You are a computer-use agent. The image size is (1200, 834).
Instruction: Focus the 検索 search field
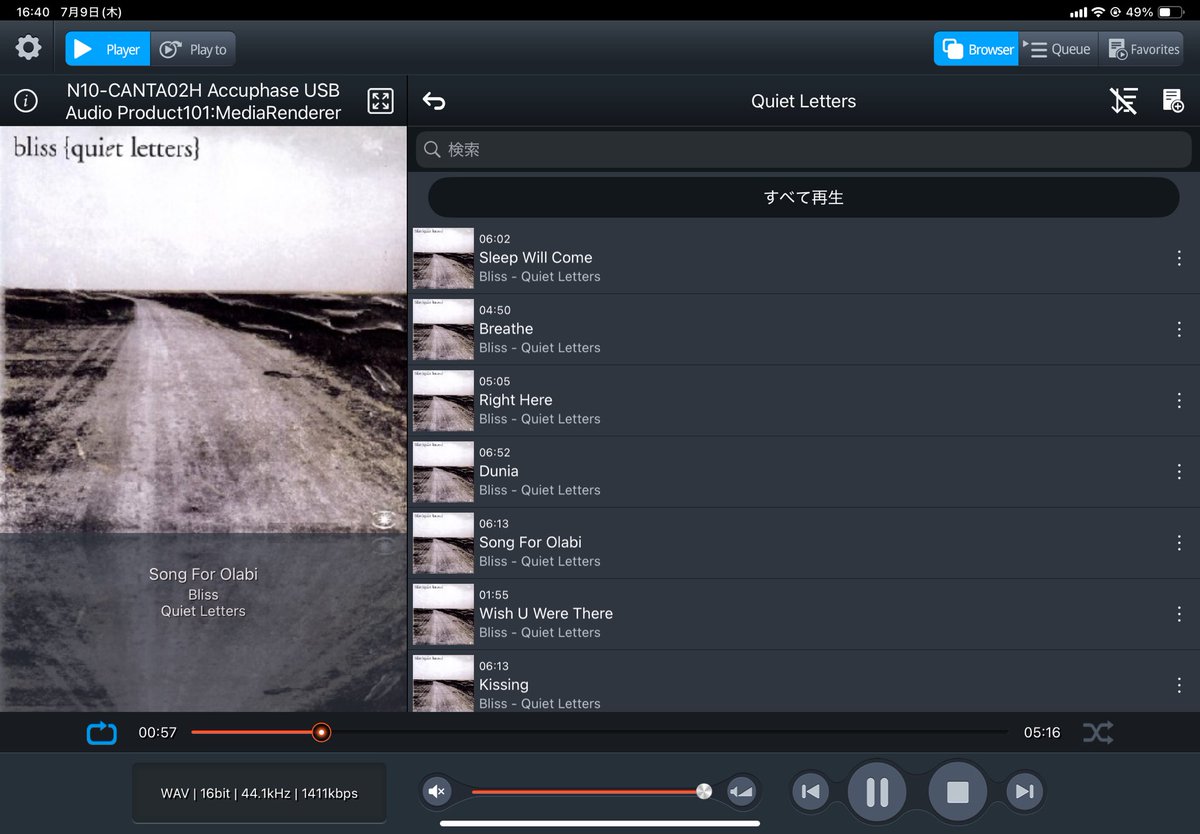click(803, 149)
